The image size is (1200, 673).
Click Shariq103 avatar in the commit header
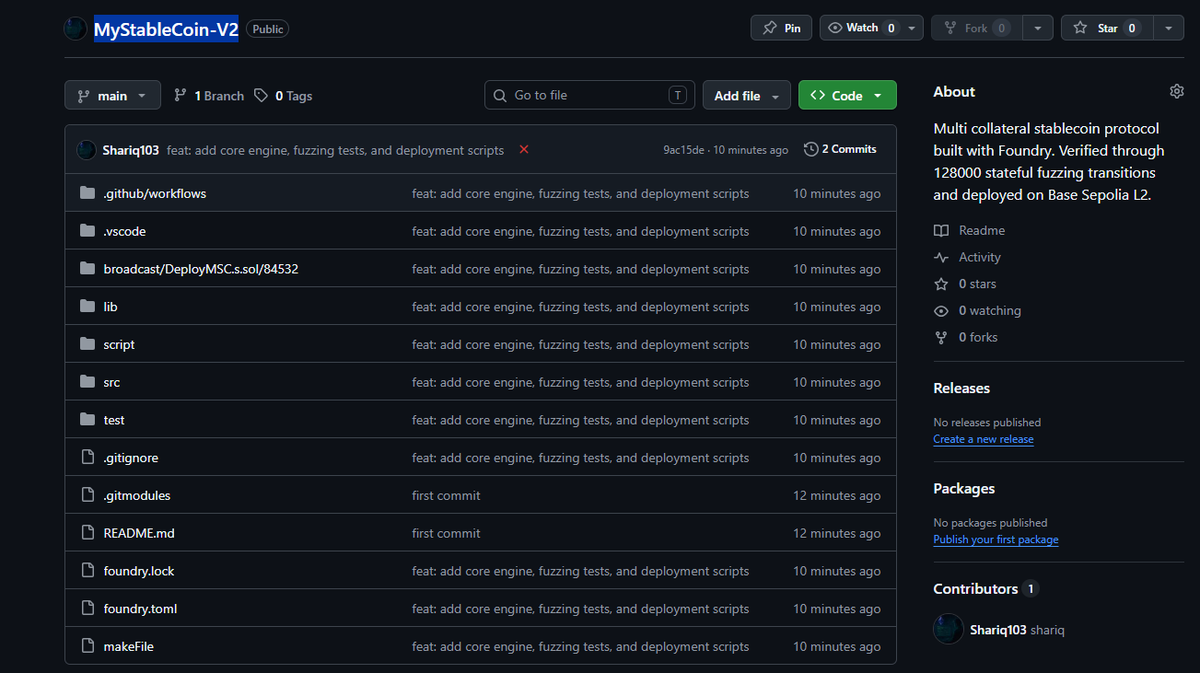pos(86,150)
